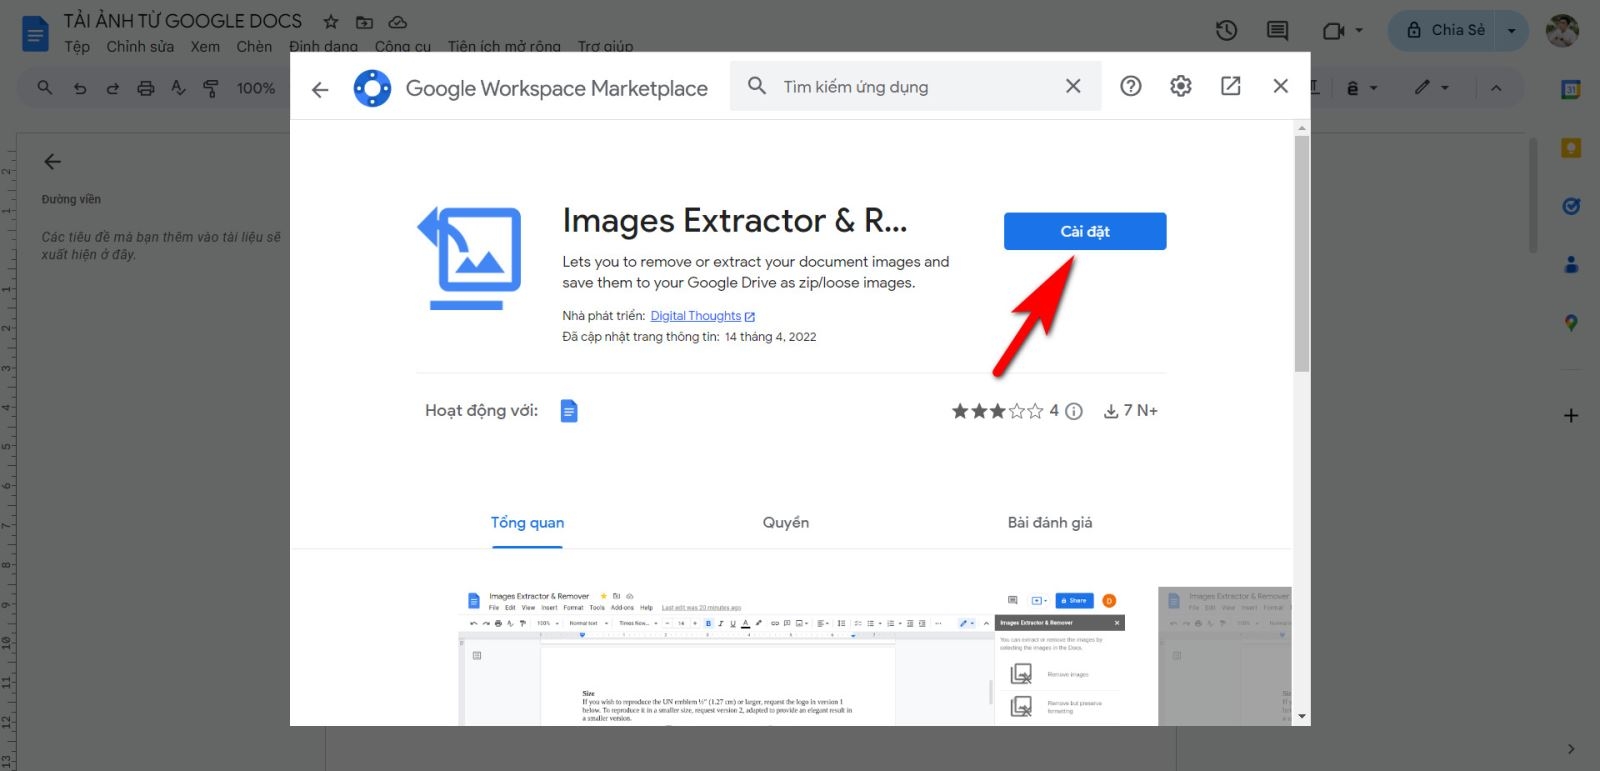The width and height of the screenshot is (1600, 771).
Task: Select the paint format tool
Action: pos(211,88)
